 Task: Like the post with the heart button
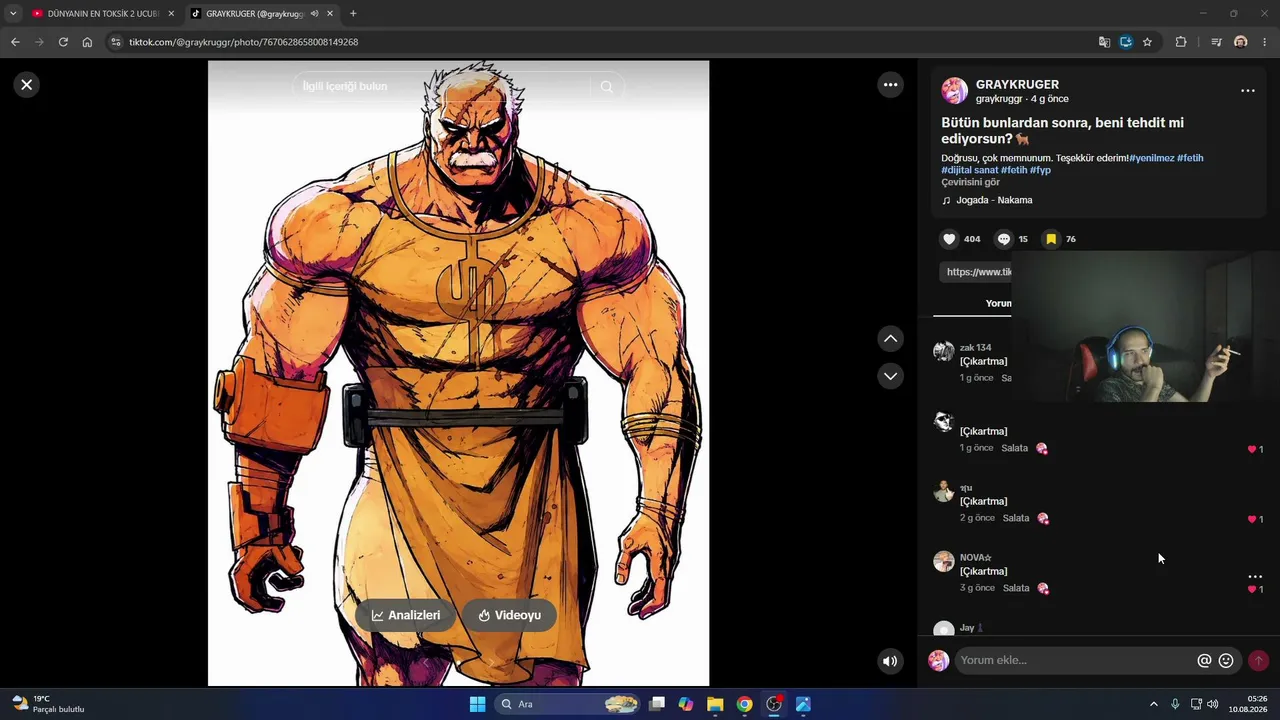[x=949, y=239]
